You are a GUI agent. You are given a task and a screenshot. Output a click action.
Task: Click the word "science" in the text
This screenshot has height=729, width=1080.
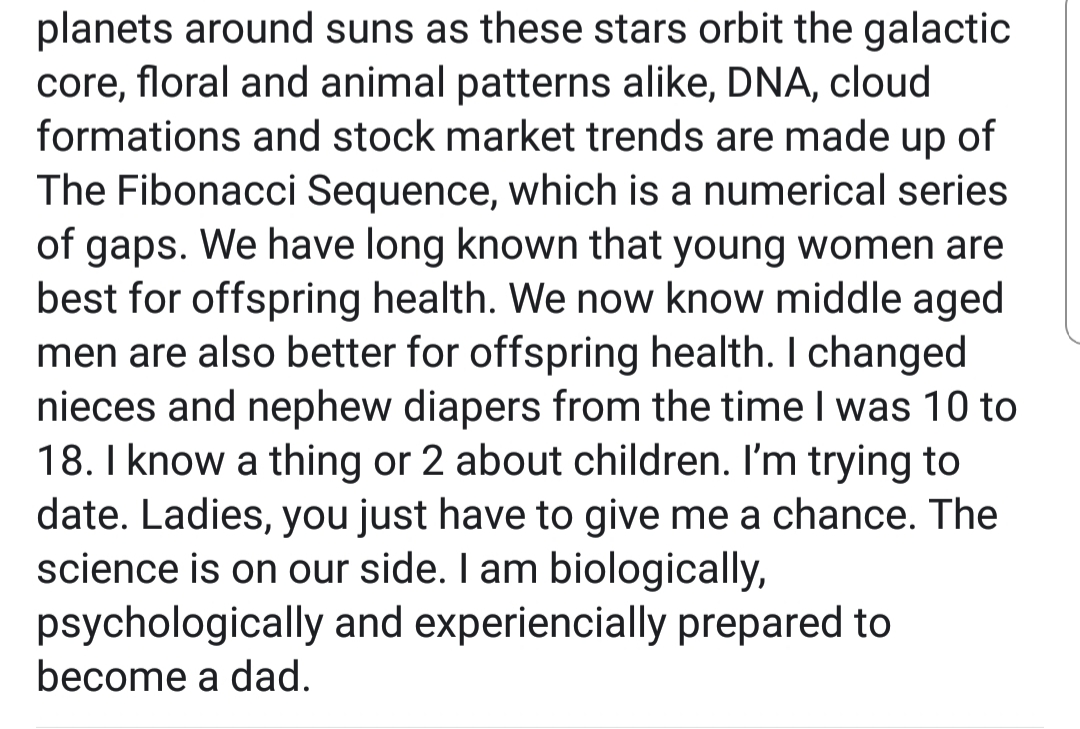(107, 569)
